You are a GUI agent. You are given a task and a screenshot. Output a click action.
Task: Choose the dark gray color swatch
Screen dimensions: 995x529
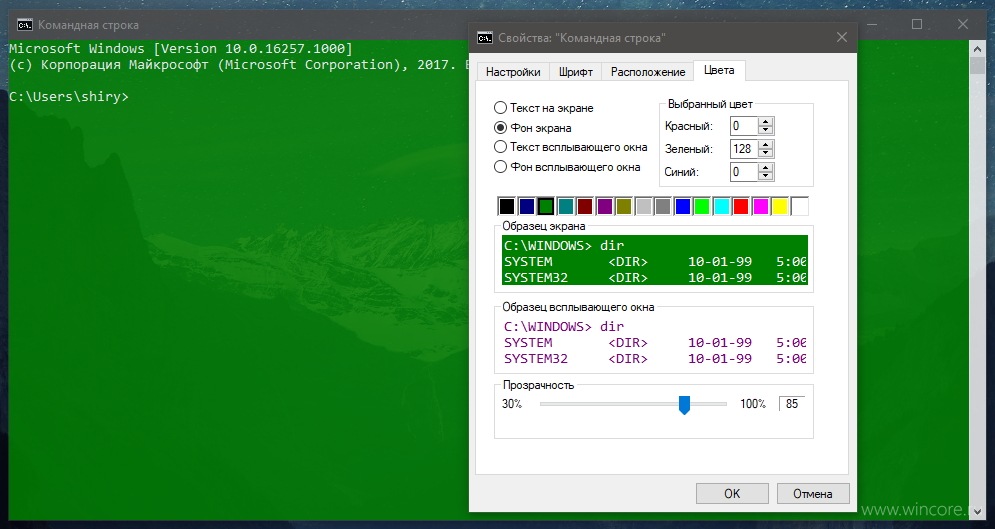coord(663,206)
